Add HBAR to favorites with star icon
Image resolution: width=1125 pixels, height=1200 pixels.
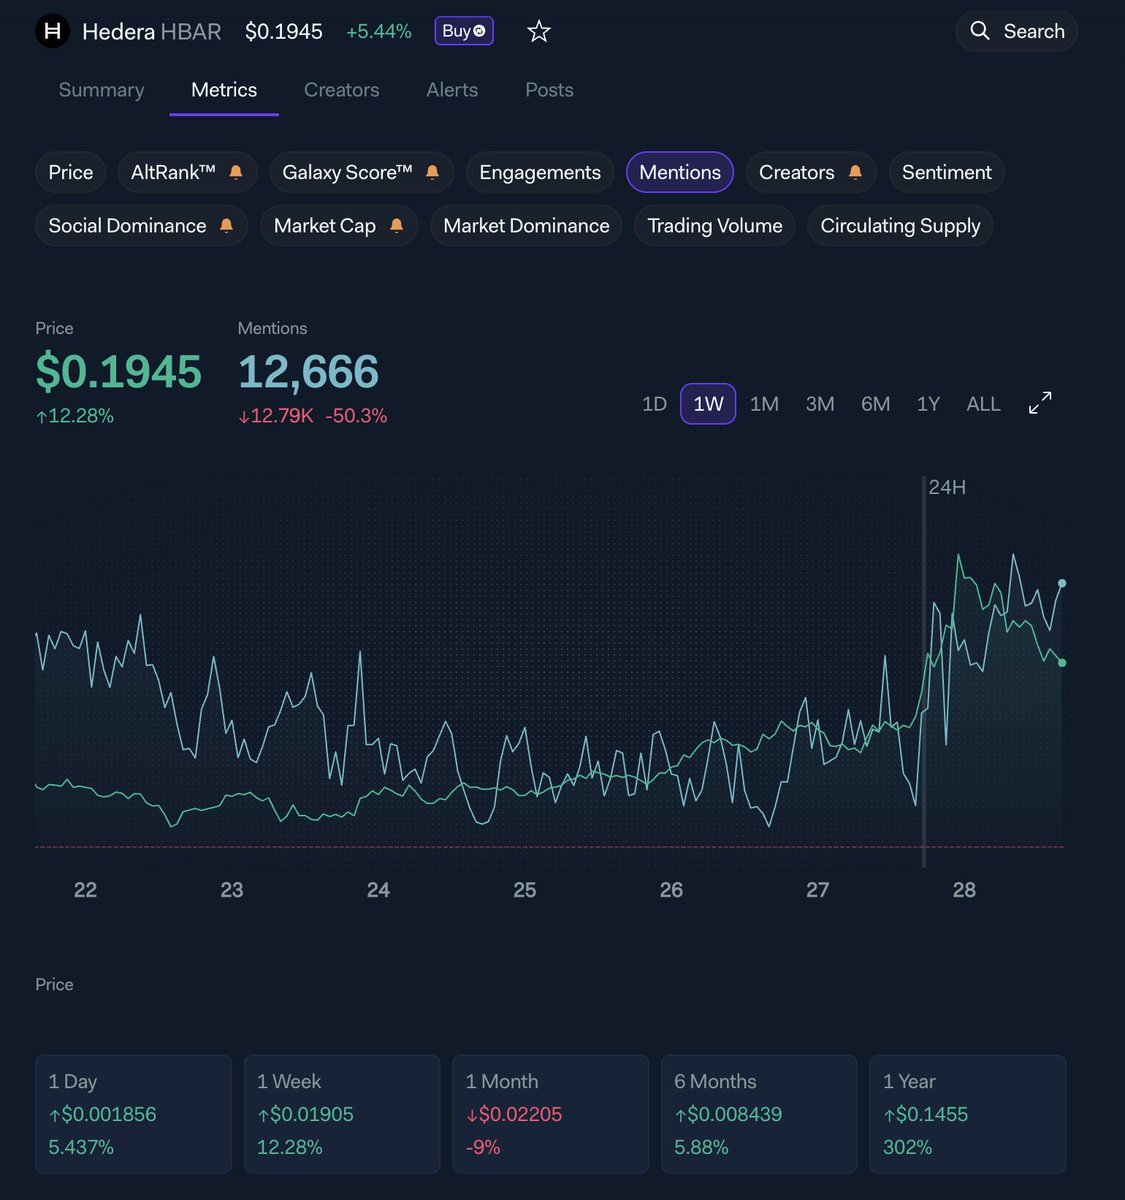click(539, 32)
